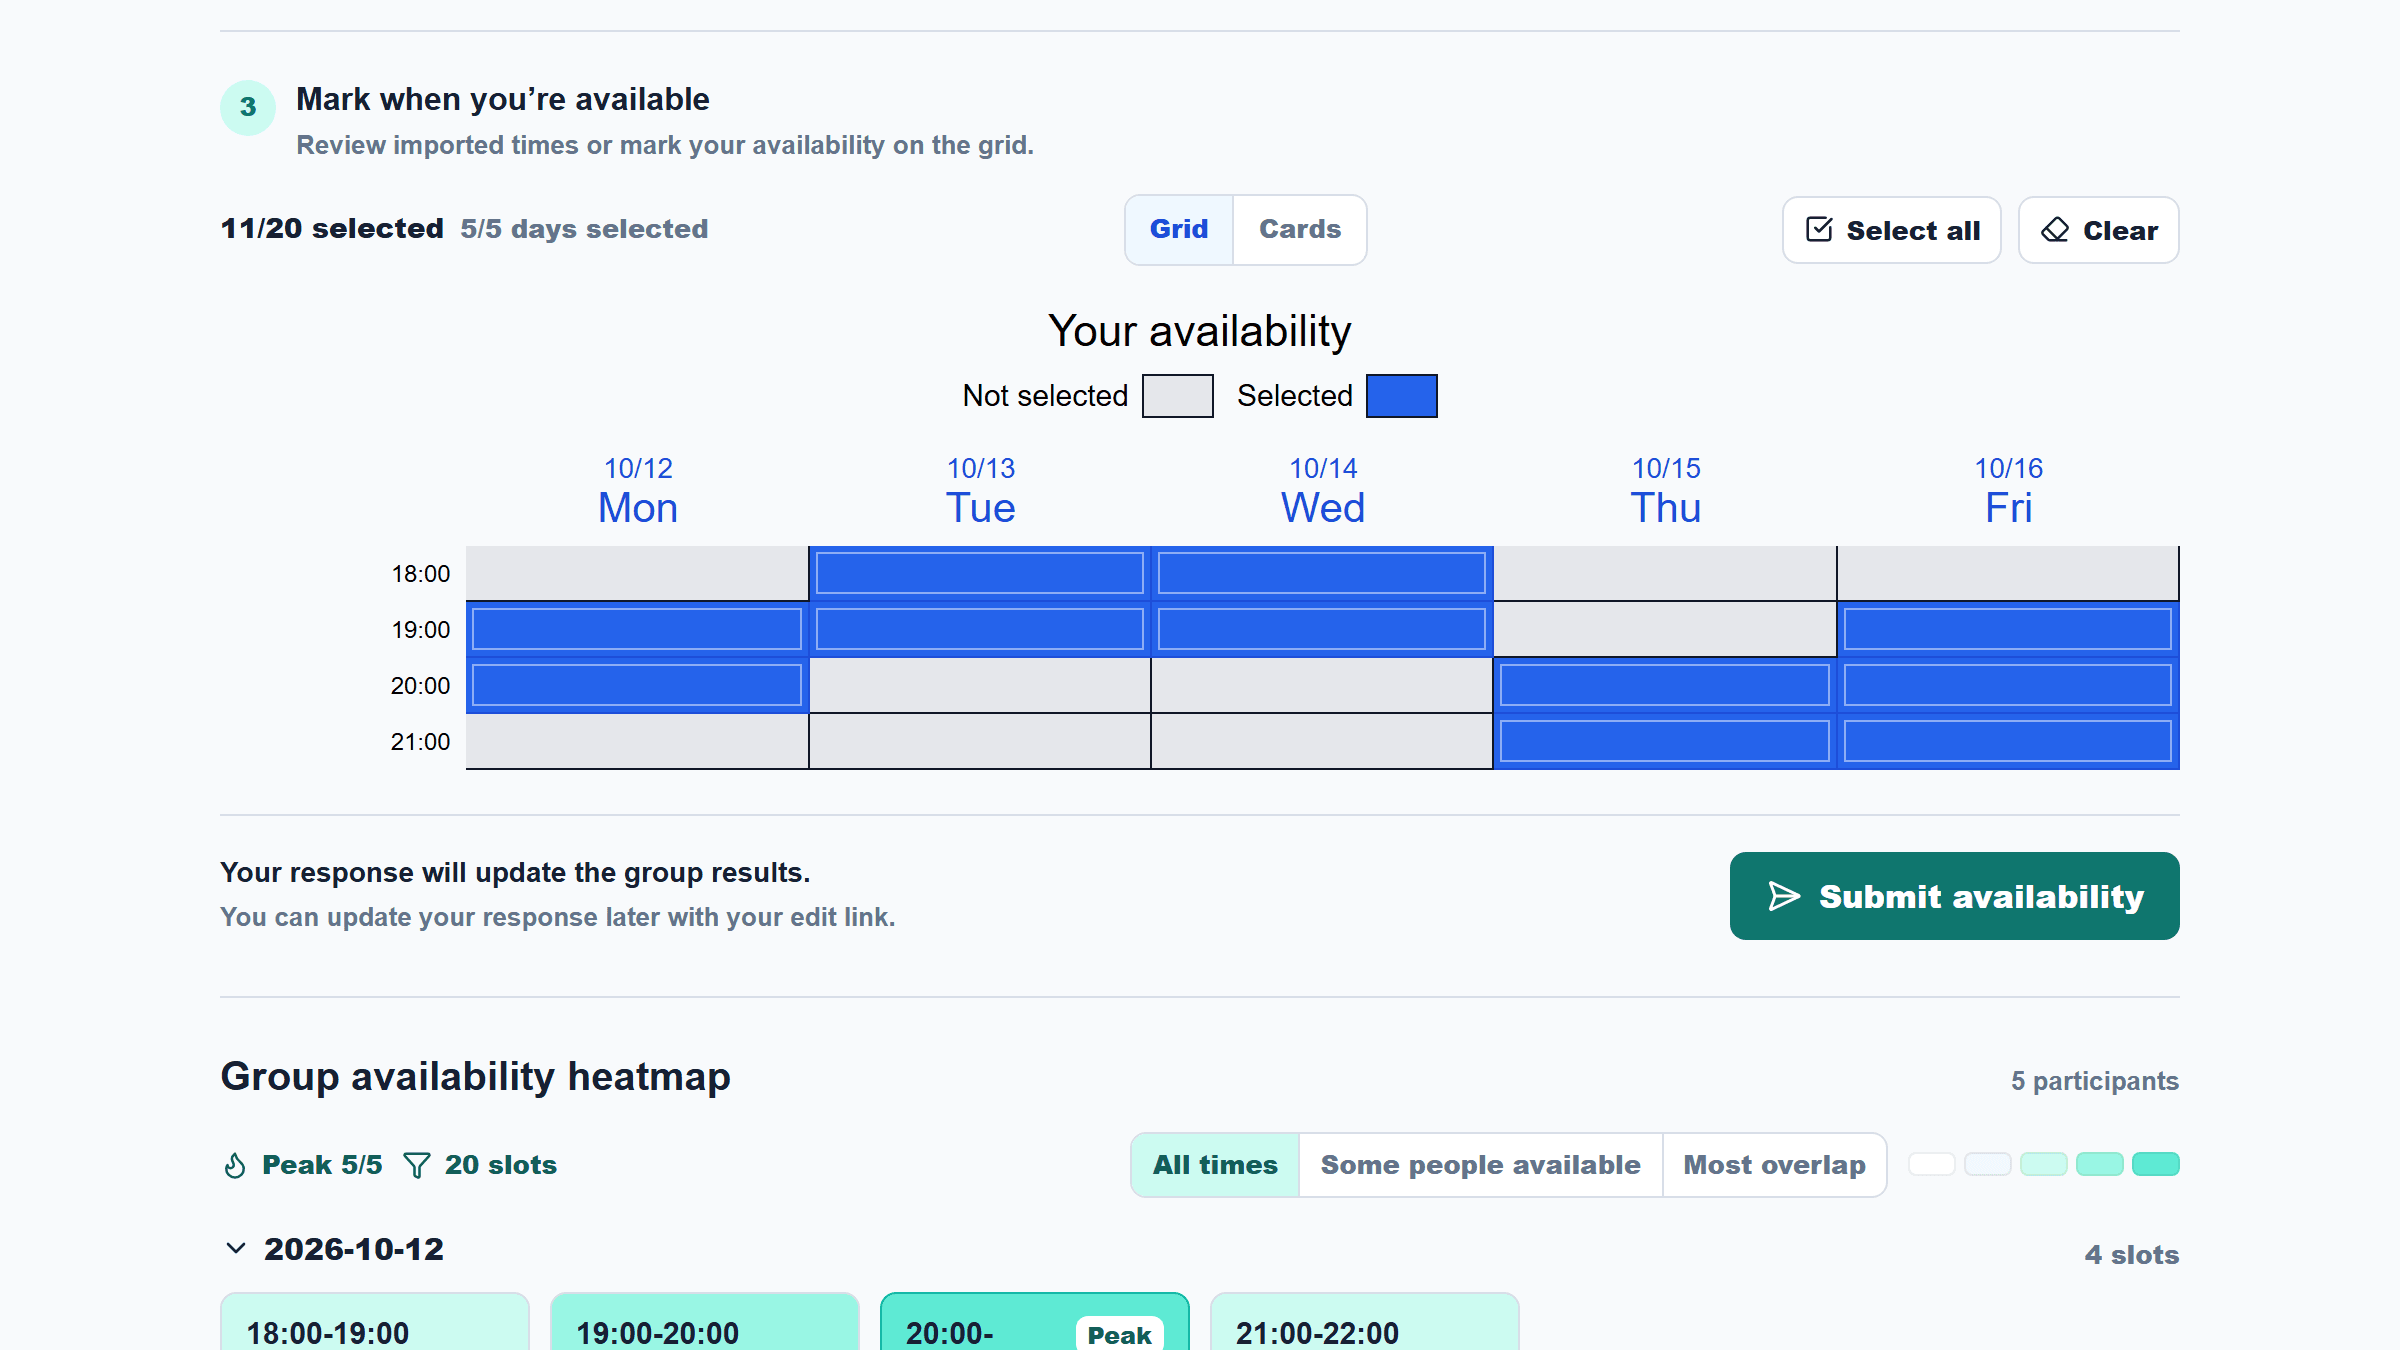The height and width of the screenshot is (1350, 2400).
Task: Collapse the 2026-10-12 date section
Action: pyautogui.click(x=236, y=1248)
